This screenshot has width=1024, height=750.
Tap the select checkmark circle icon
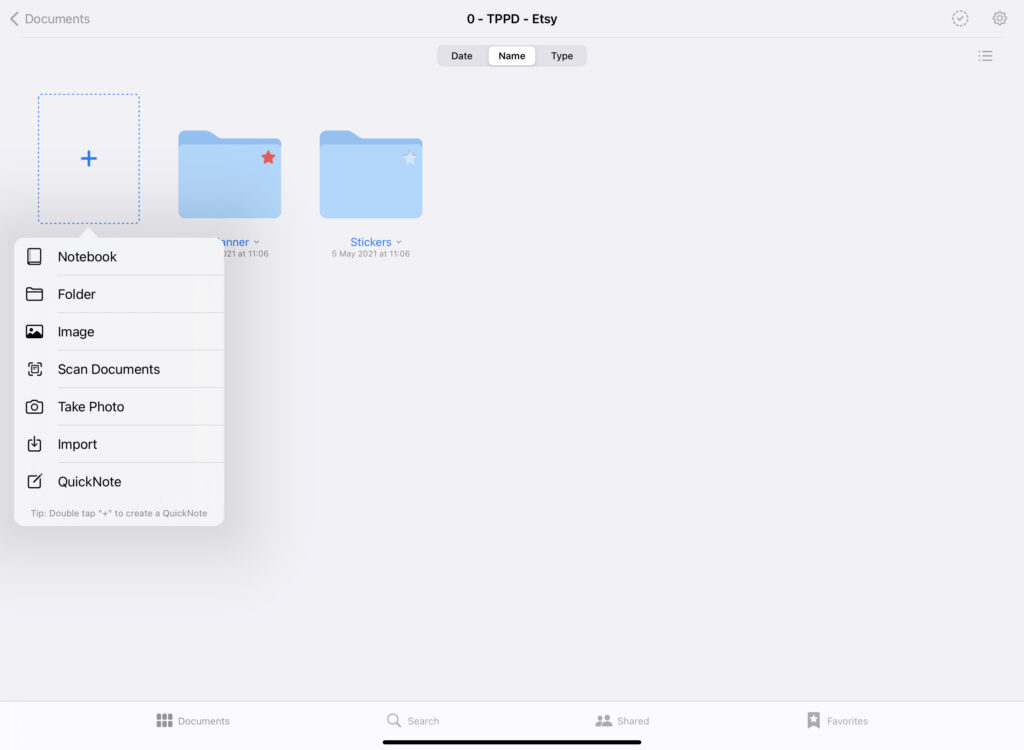(960, 18)
